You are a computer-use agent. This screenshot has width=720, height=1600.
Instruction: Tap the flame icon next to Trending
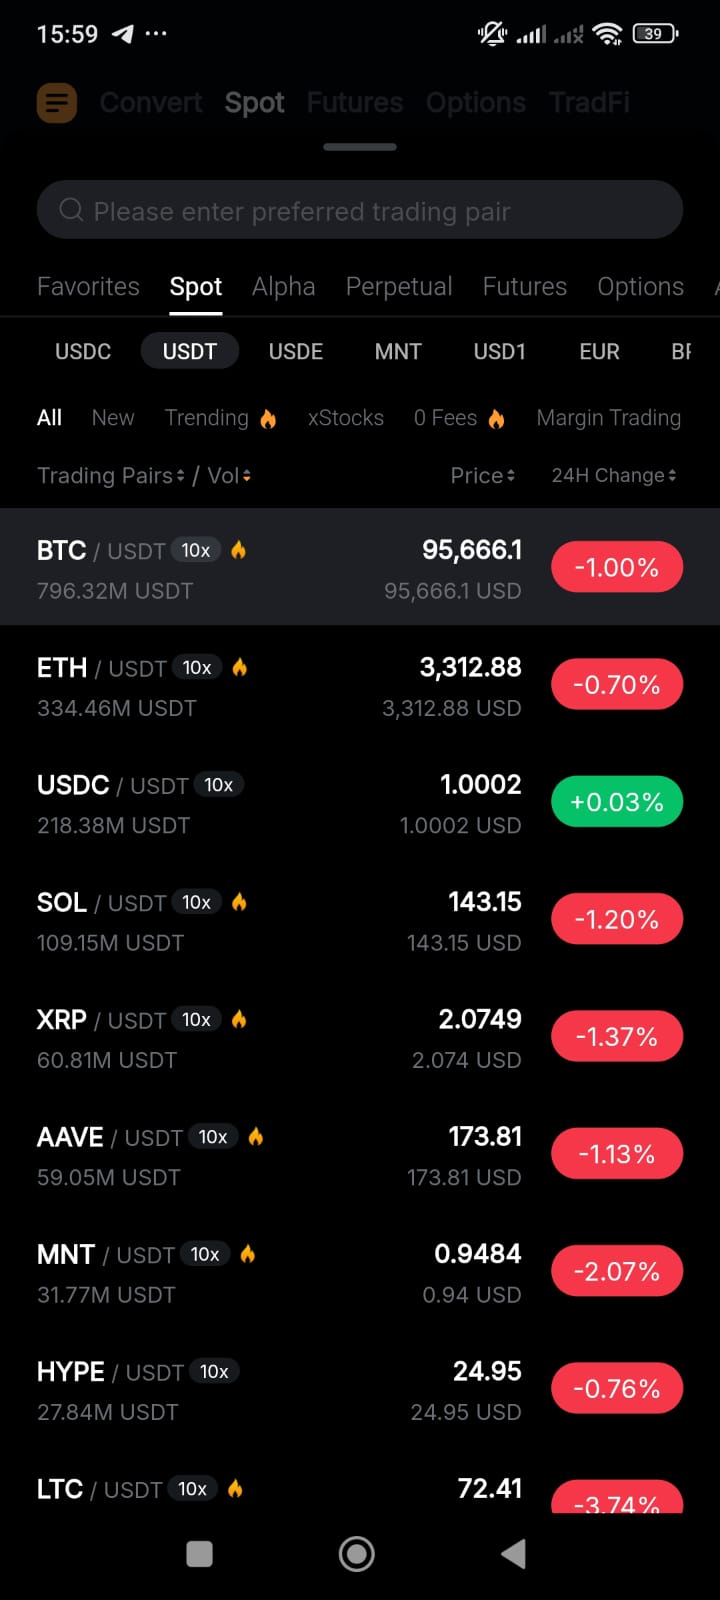[x=268, y=418]
